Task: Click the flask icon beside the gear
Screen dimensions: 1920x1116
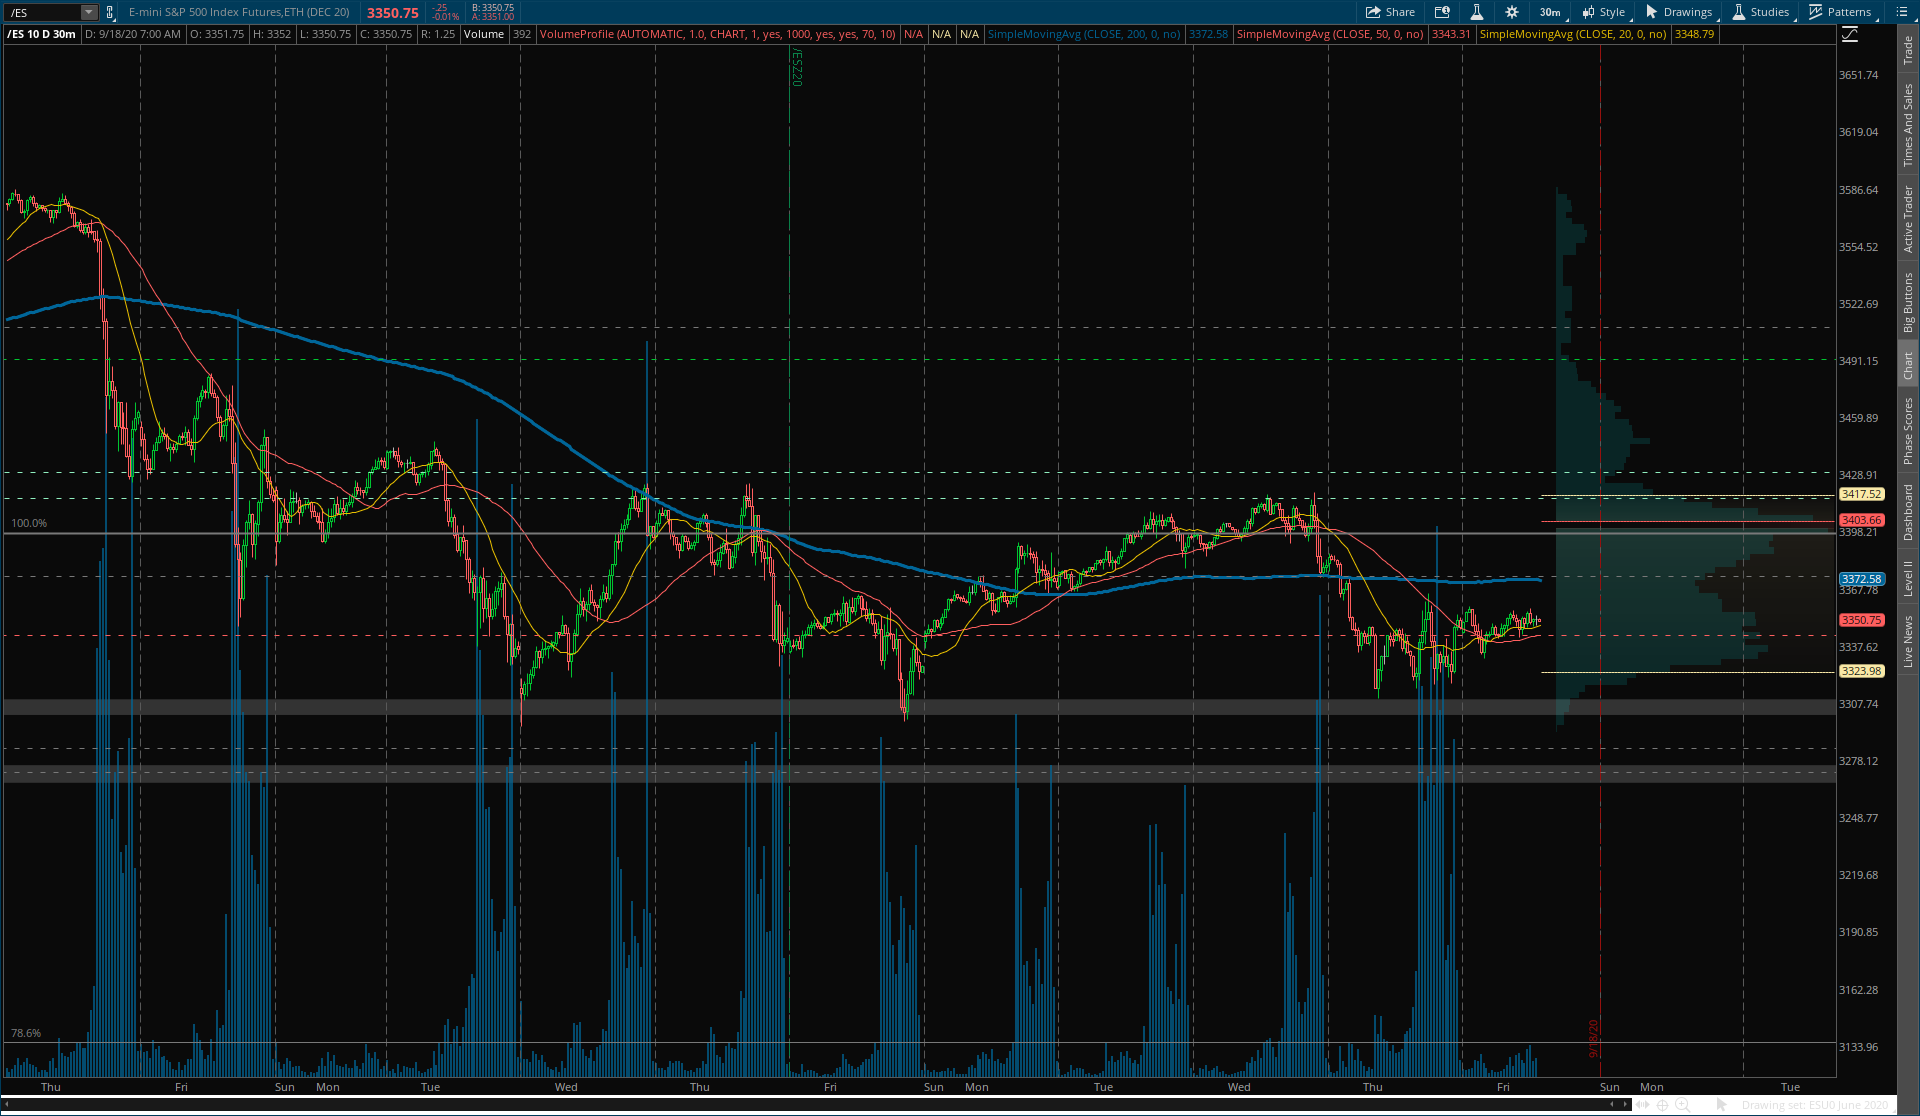Action: coord(1477,12)
